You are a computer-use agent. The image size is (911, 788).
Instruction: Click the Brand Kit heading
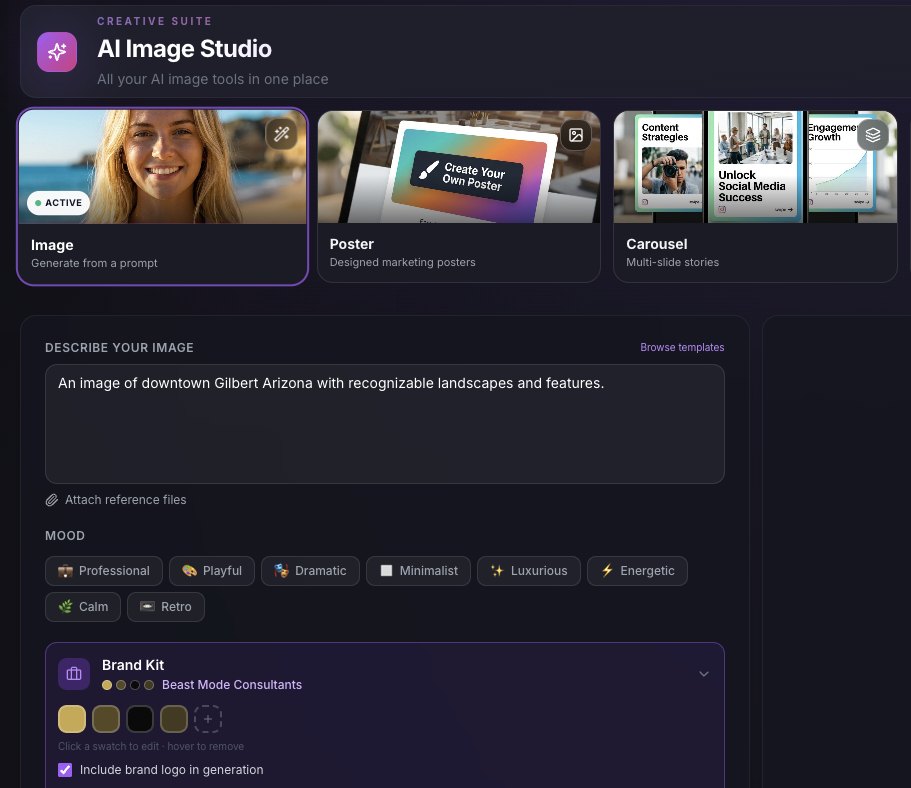133,665
